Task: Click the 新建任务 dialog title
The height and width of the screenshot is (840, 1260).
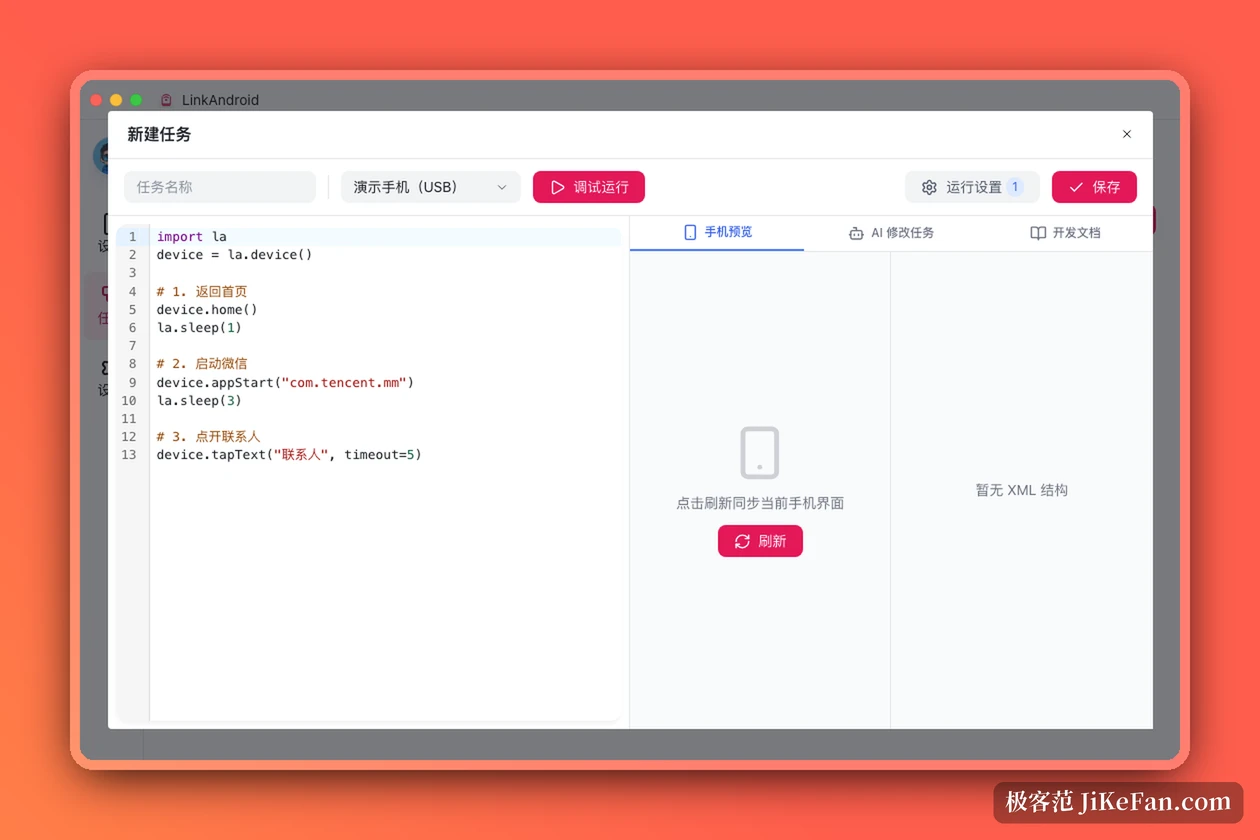Action: point(159,134)
